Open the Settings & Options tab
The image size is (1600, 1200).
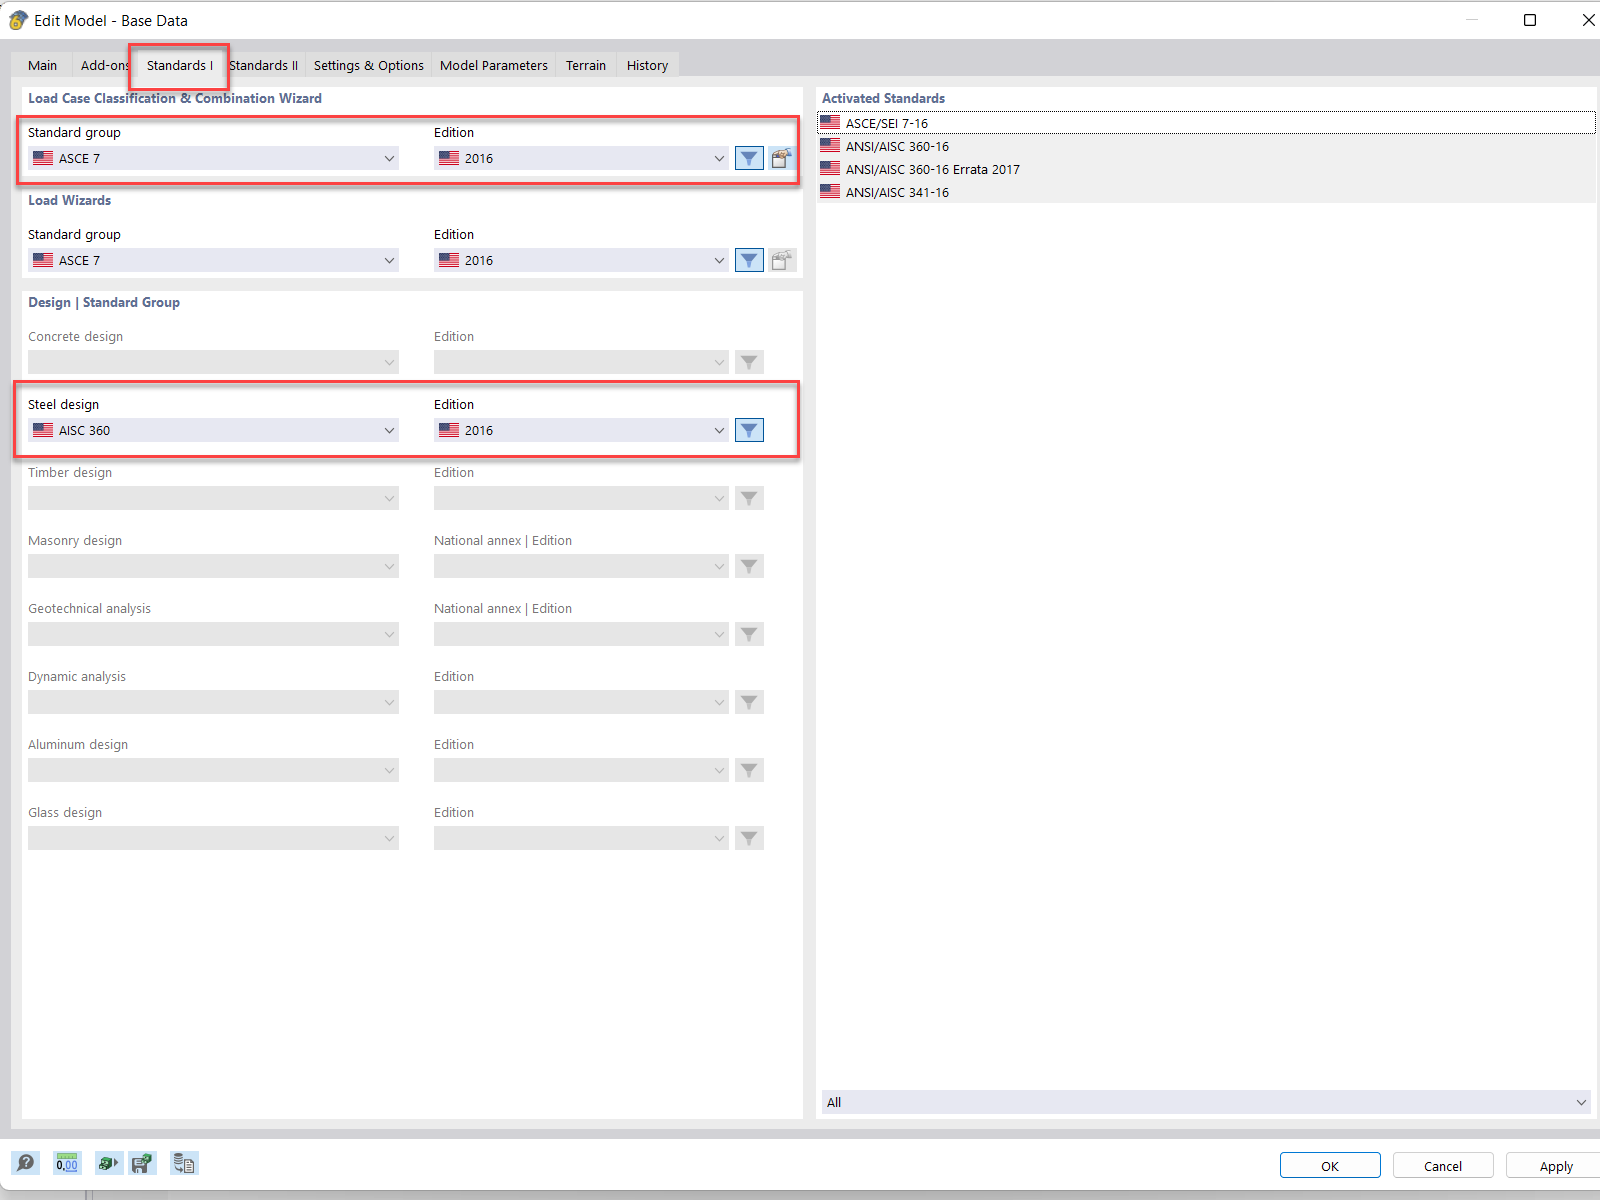coord(368,65)
